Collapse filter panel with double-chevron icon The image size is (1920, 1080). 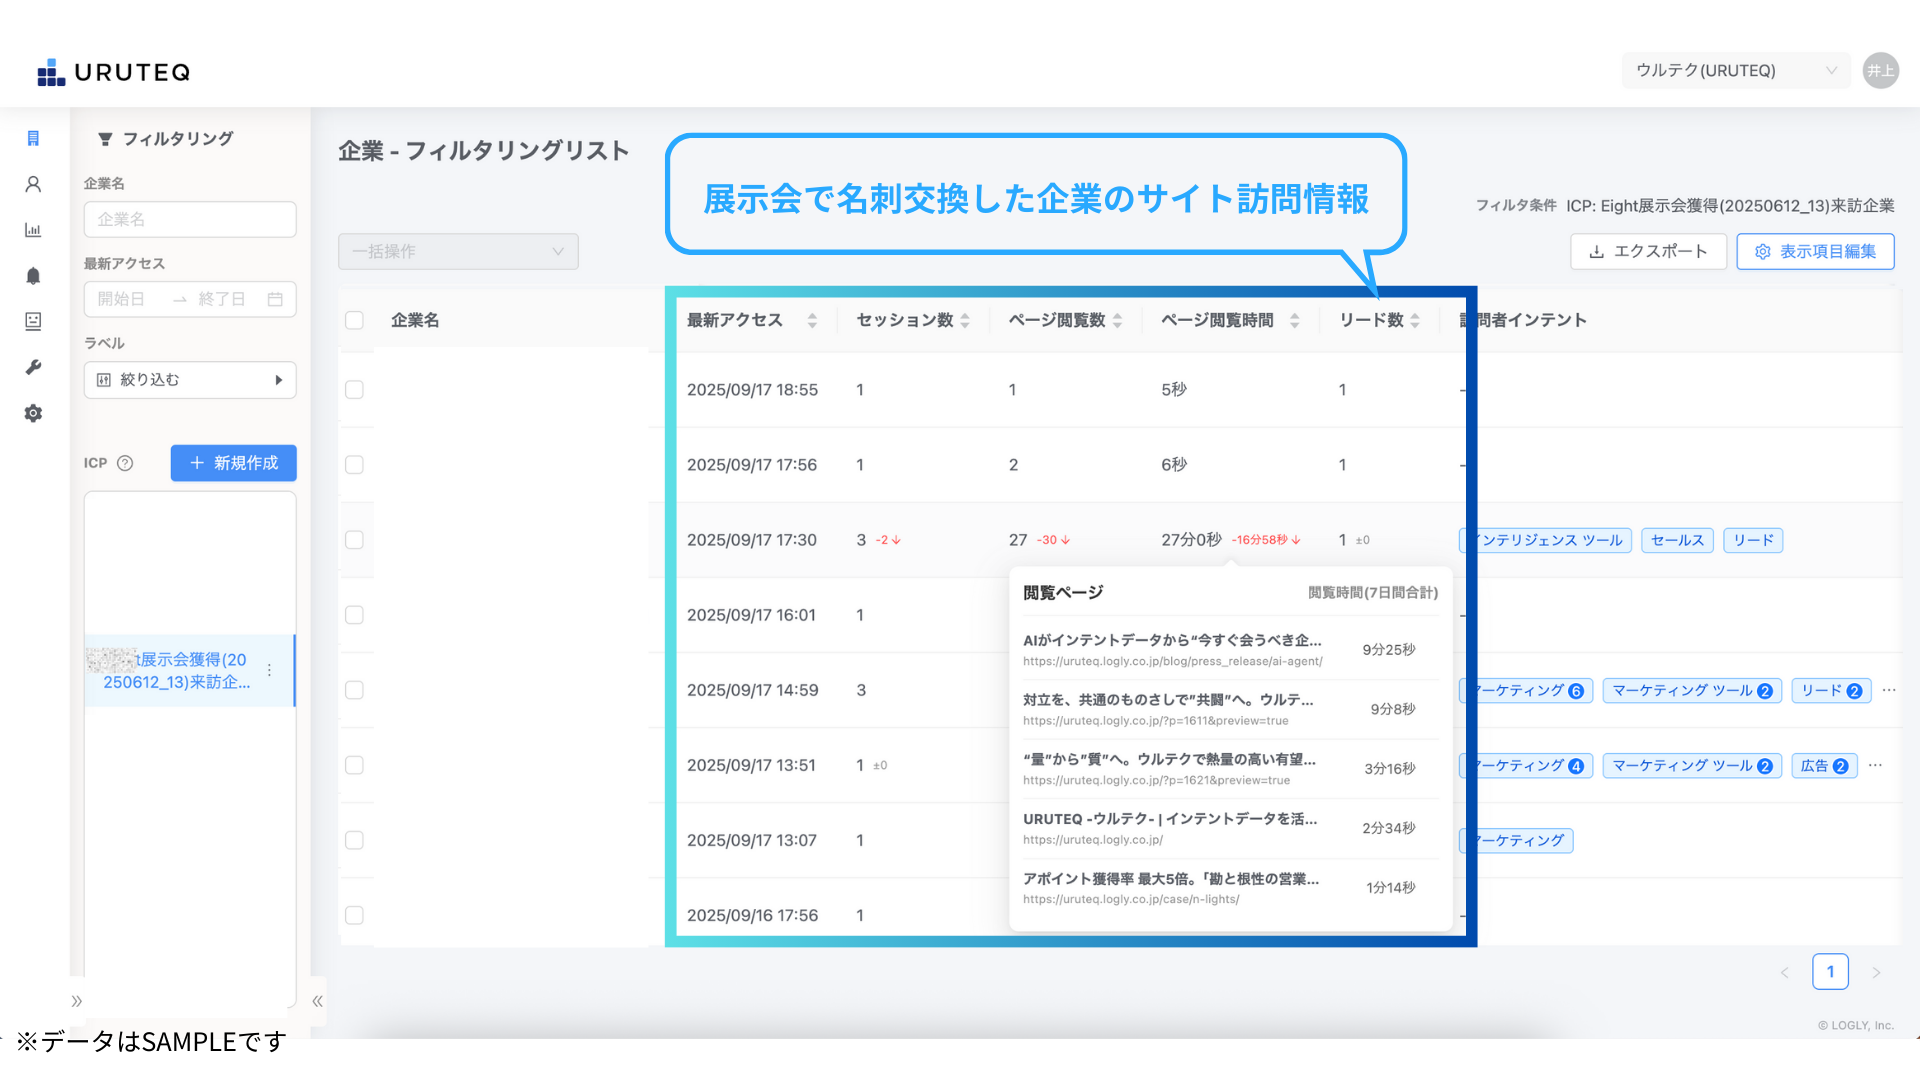tap(317, 1001)
